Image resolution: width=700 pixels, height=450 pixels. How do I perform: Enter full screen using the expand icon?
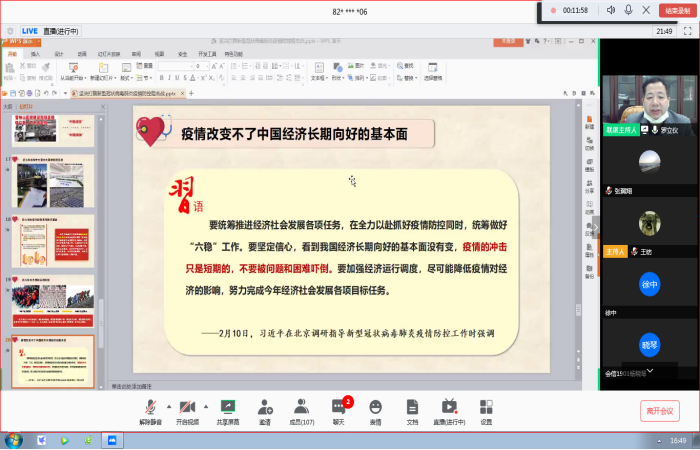688,31
